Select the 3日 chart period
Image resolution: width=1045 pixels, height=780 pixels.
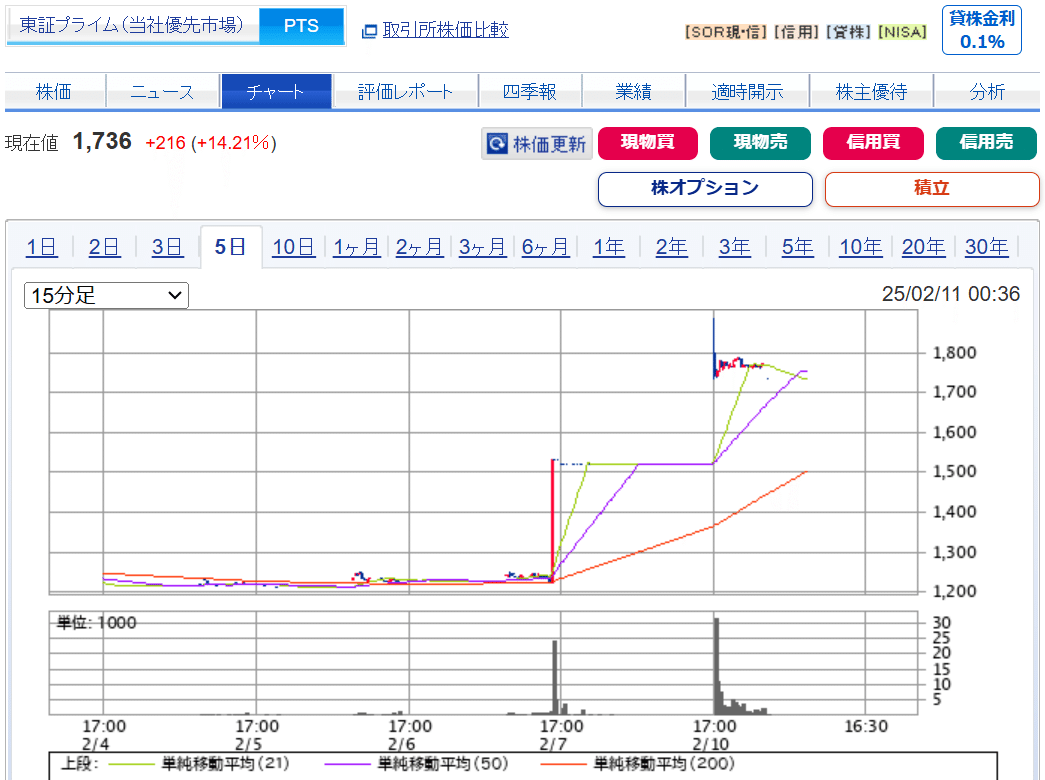[x=167, y=247]
